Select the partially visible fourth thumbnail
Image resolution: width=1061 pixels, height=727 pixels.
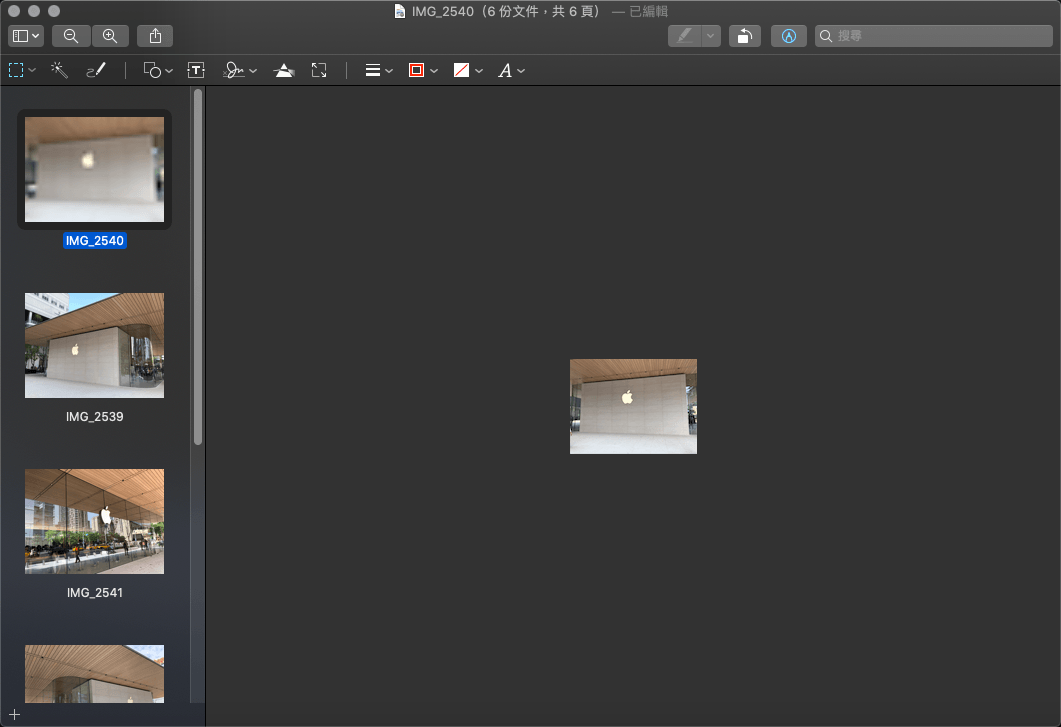95,674
